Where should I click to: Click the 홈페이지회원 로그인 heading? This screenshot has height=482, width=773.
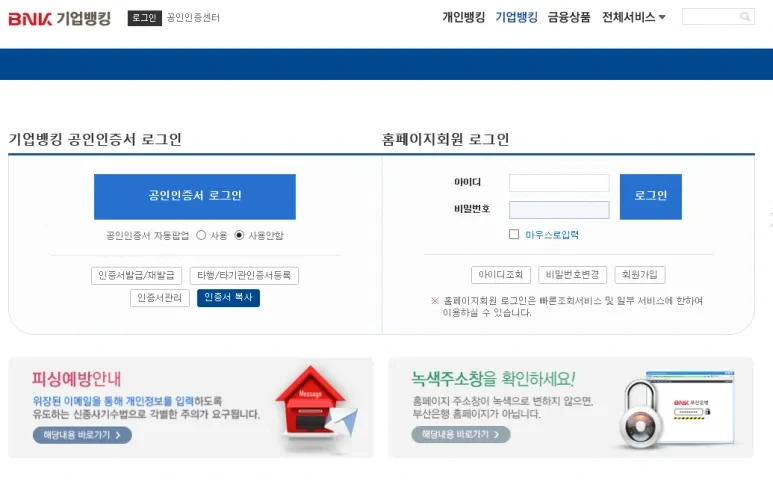pos(445,139)
